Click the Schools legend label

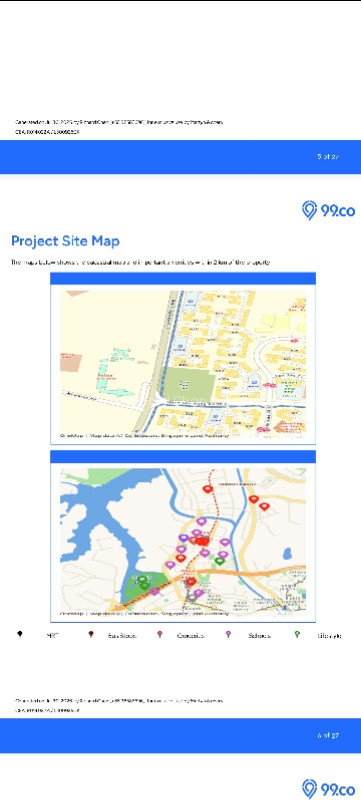click(x=260, y=636)
